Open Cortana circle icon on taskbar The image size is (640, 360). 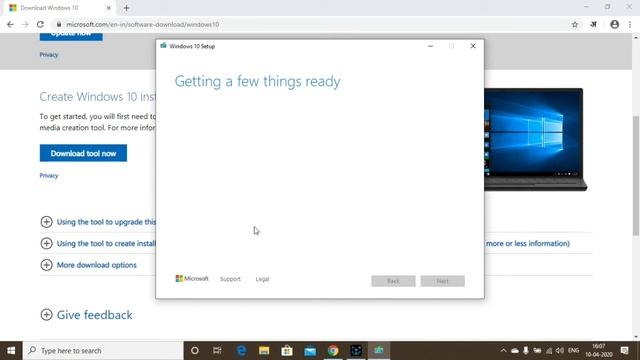pos(195,351)
